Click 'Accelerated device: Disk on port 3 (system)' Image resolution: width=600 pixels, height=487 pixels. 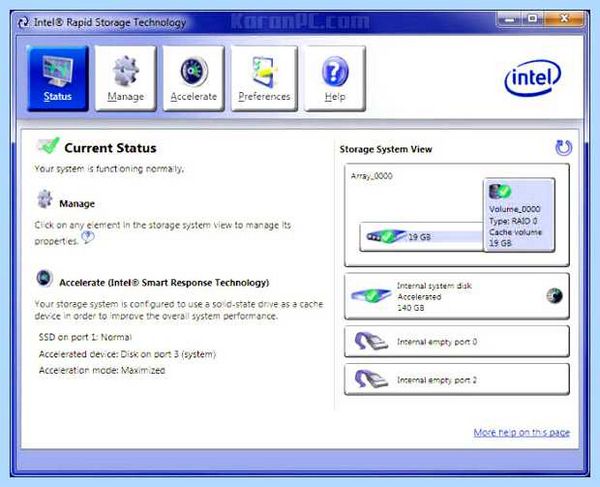click(x=127, y=354)
